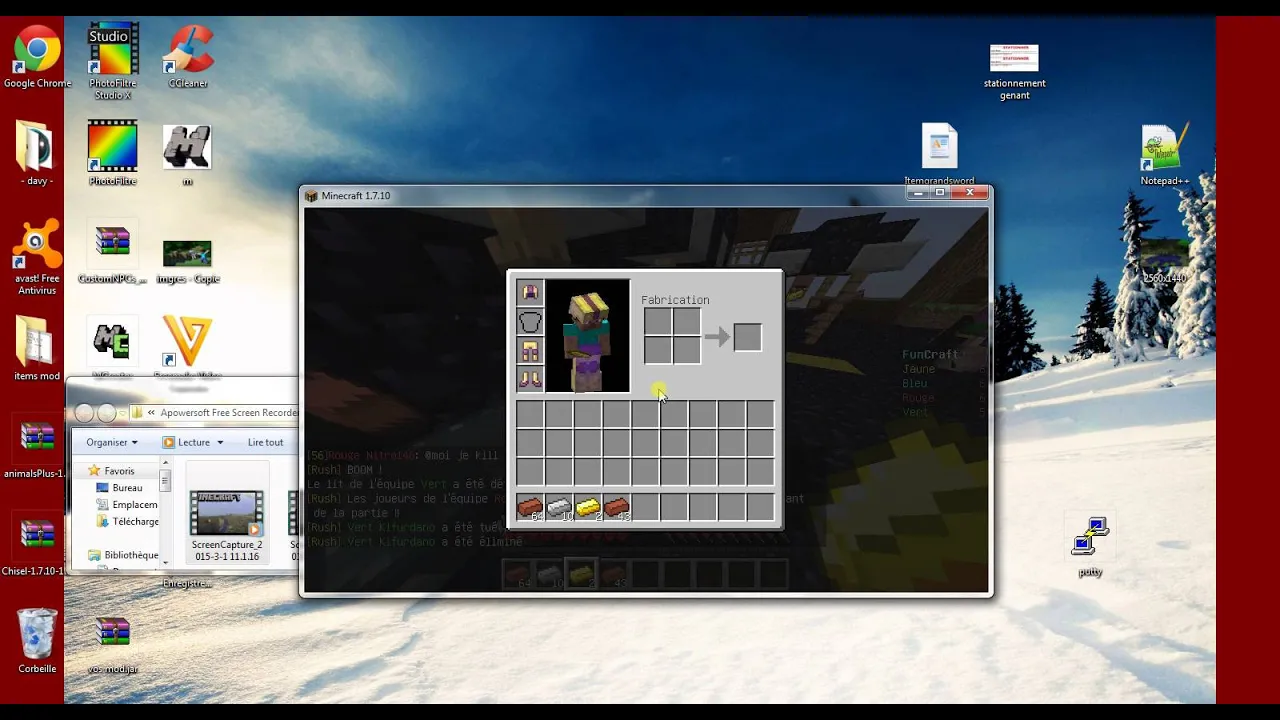
Task: Pick up the iron ingot stack of 10
Action: [559, 508]
